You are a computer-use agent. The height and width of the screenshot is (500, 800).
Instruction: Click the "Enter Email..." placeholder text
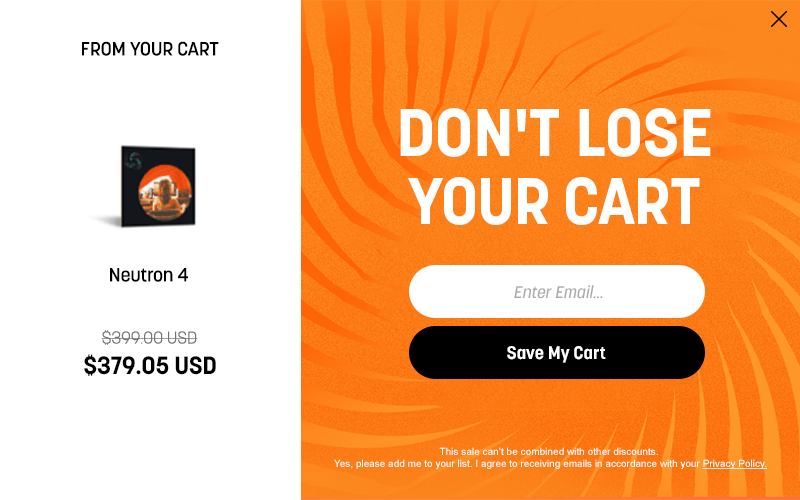pos(558,293)
